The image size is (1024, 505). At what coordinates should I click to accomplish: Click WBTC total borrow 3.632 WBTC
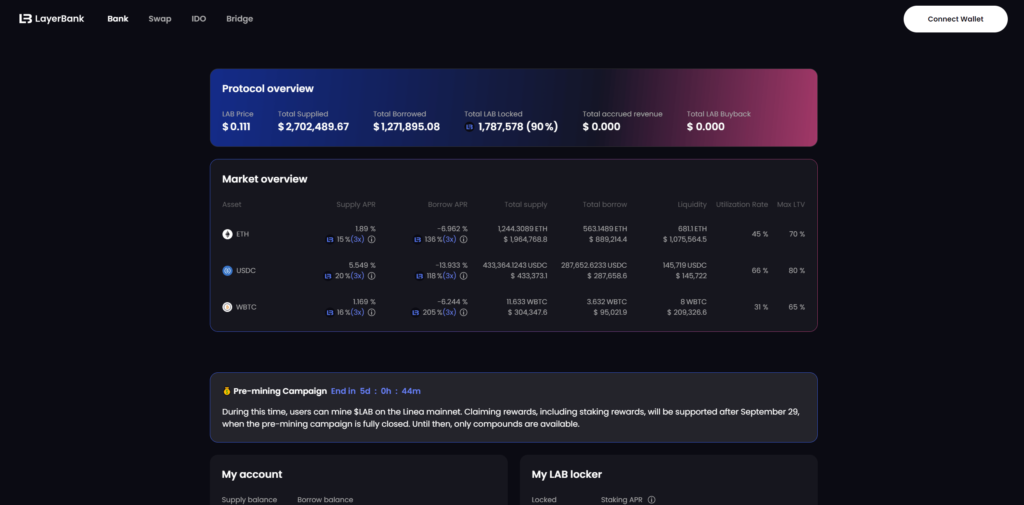point(606,302)
